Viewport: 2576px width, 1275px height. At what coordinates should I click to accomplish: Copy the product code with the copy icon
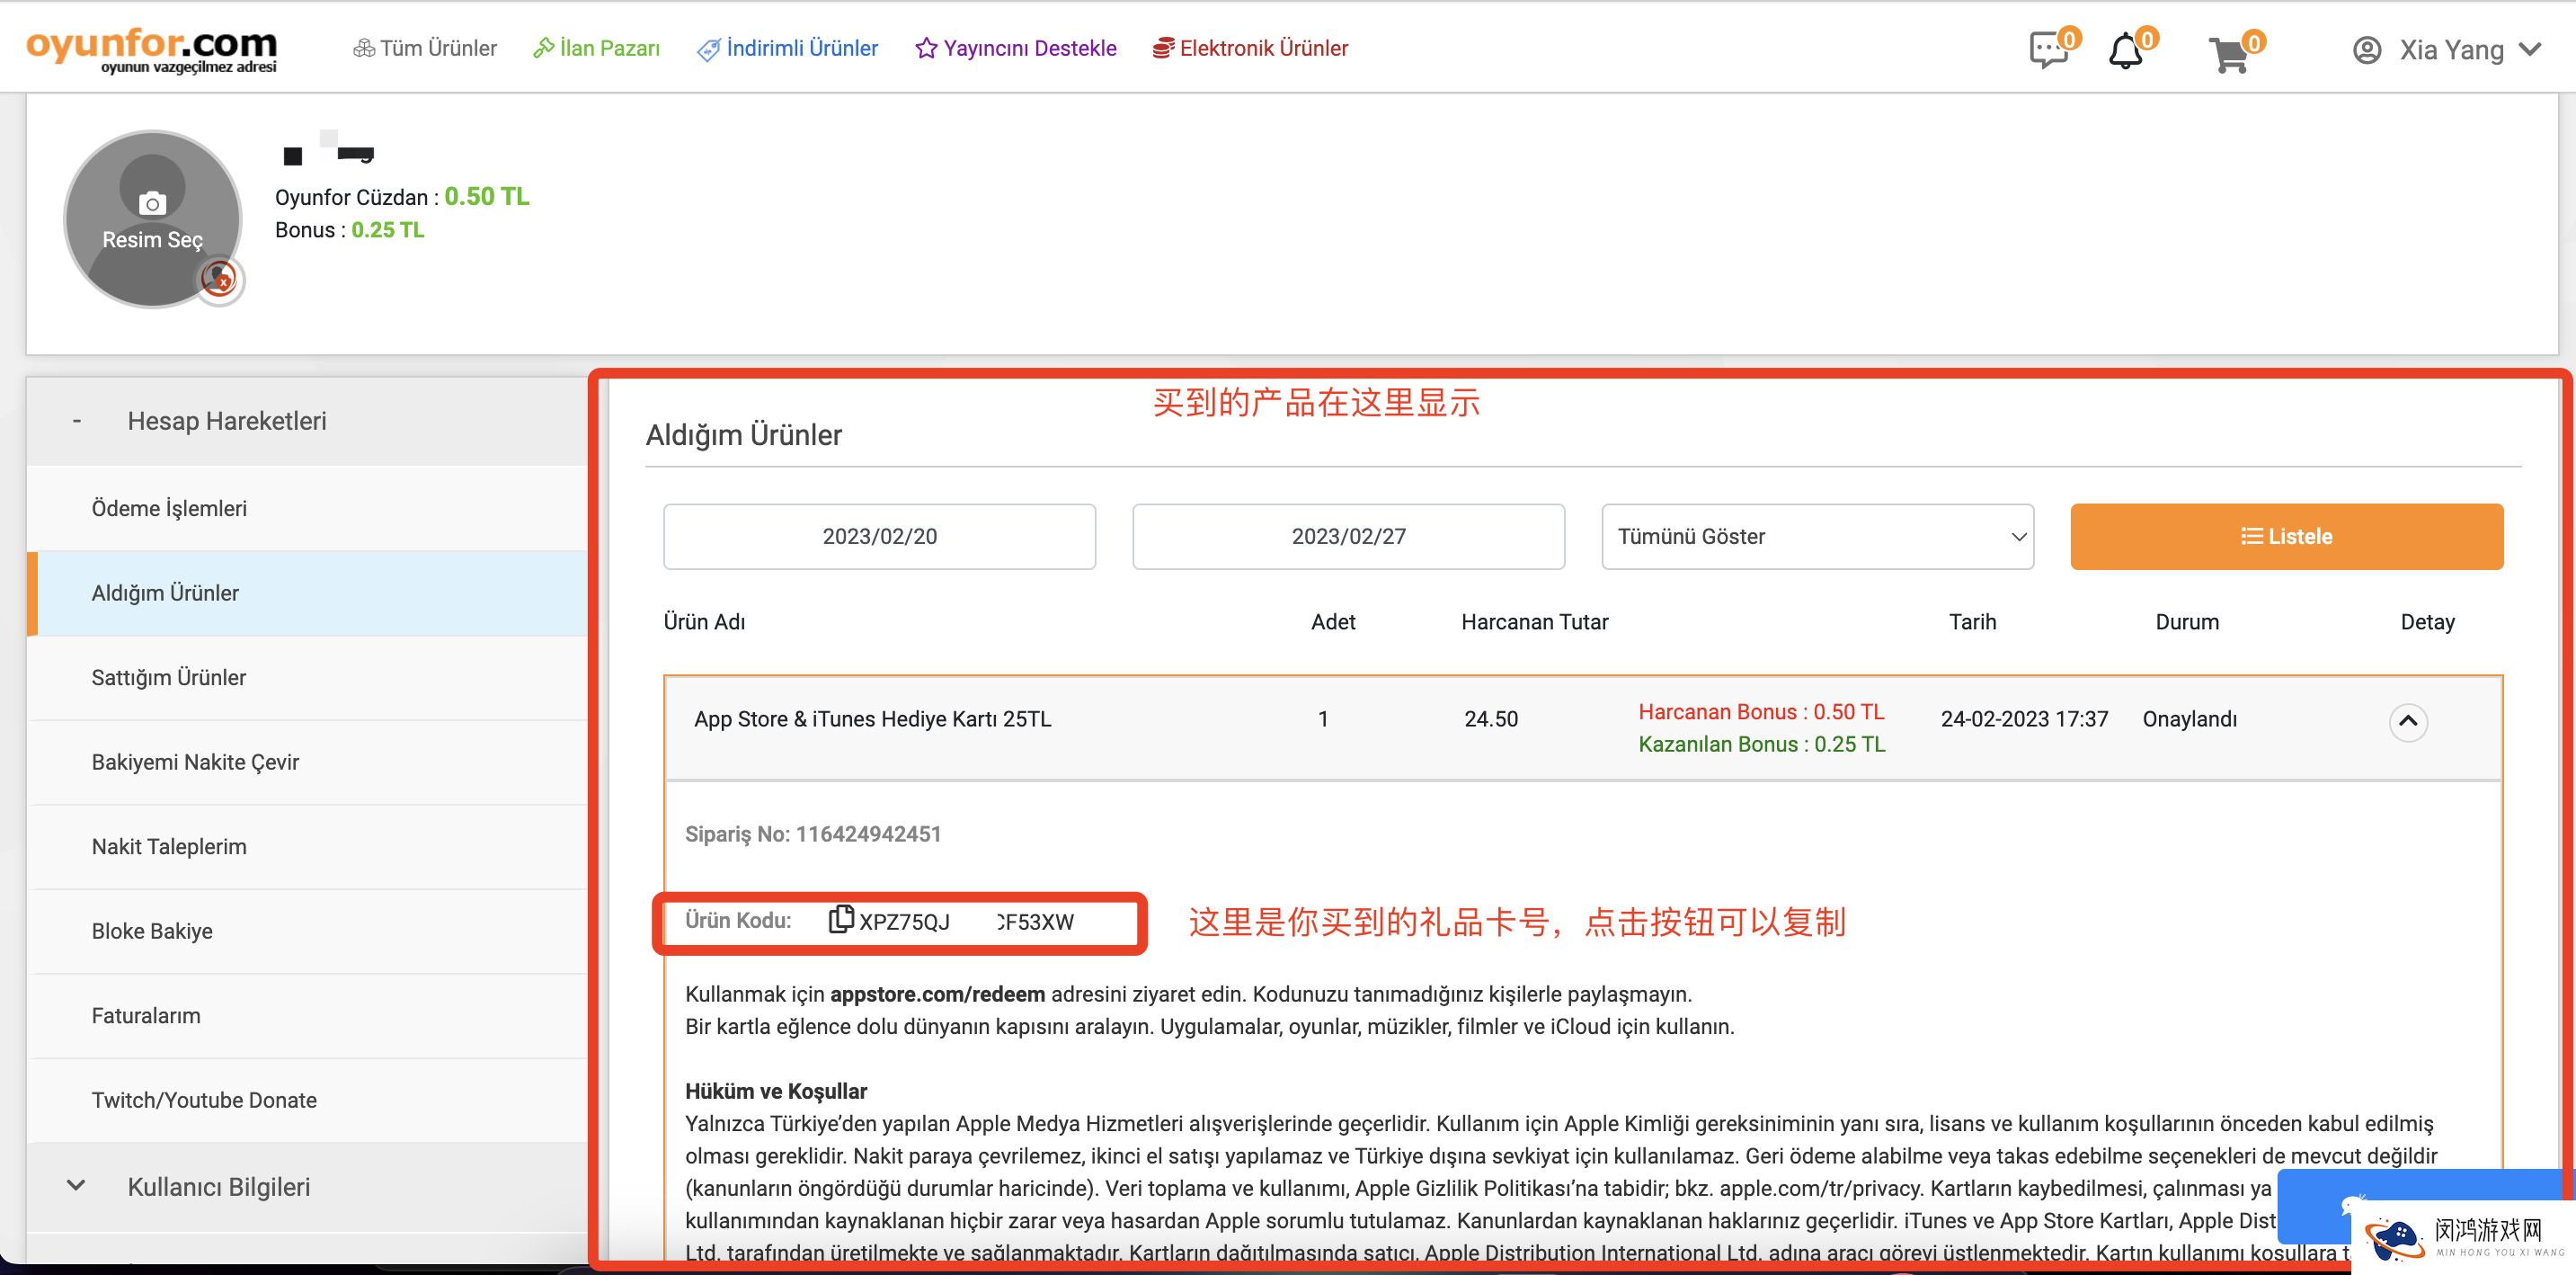pyautogui.click(x=841, y=918)
